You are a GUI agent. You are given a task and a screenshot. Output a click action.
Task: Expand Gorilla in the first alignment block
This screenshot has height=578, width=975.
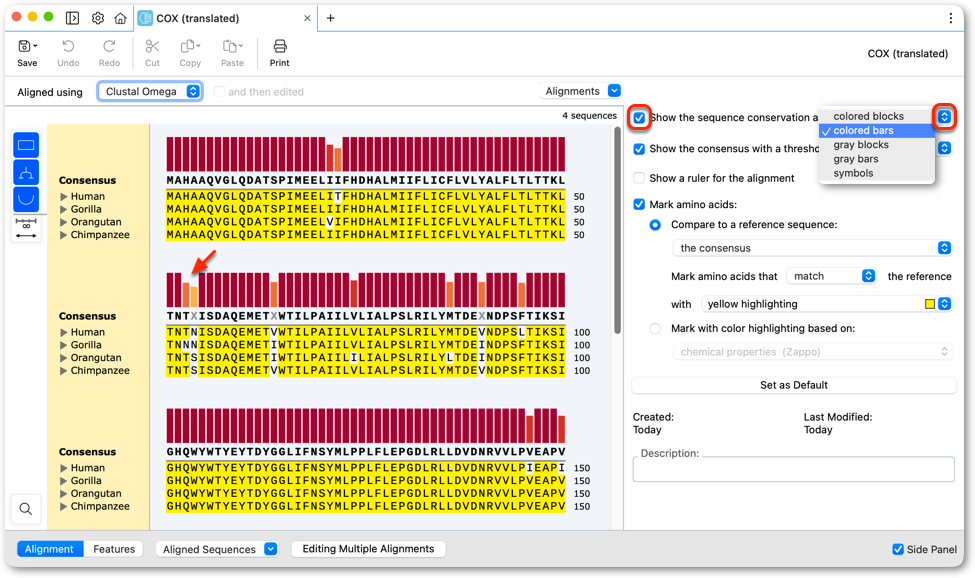click(x=63, y=209)
